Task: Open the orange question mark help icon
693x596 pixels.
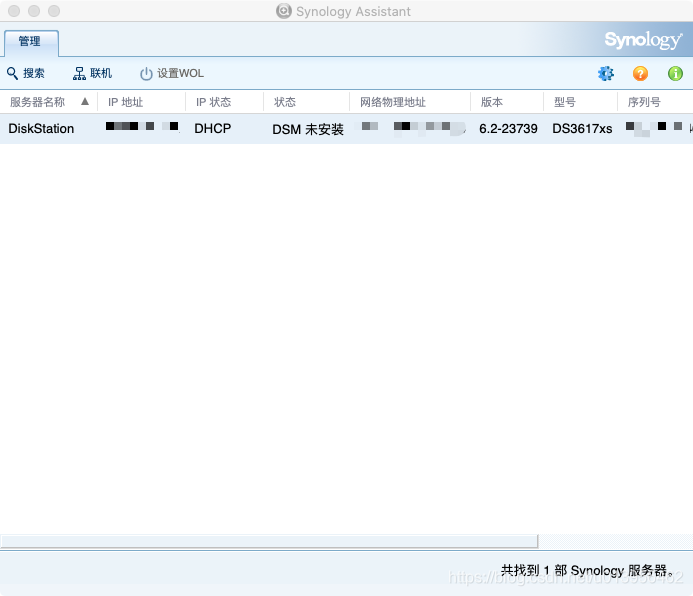Action: tap(640, 73)
